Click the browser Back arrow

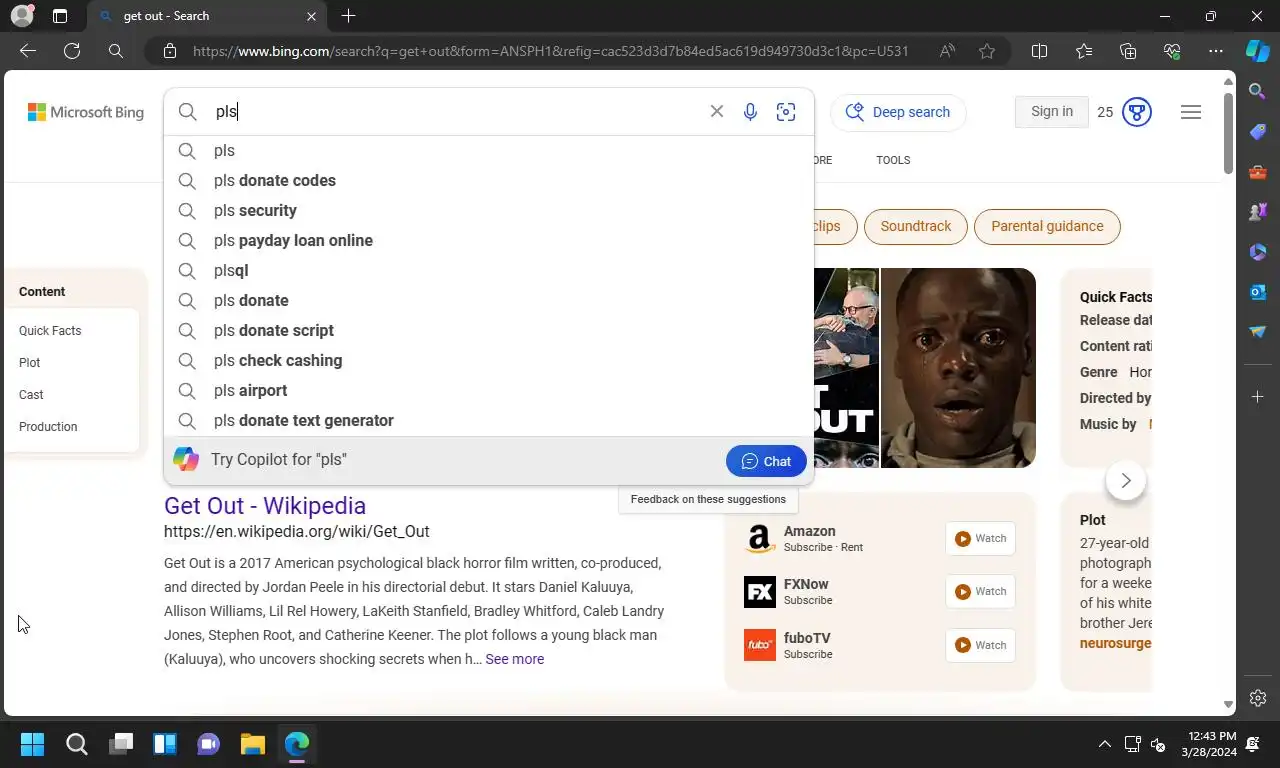[28, 51]
